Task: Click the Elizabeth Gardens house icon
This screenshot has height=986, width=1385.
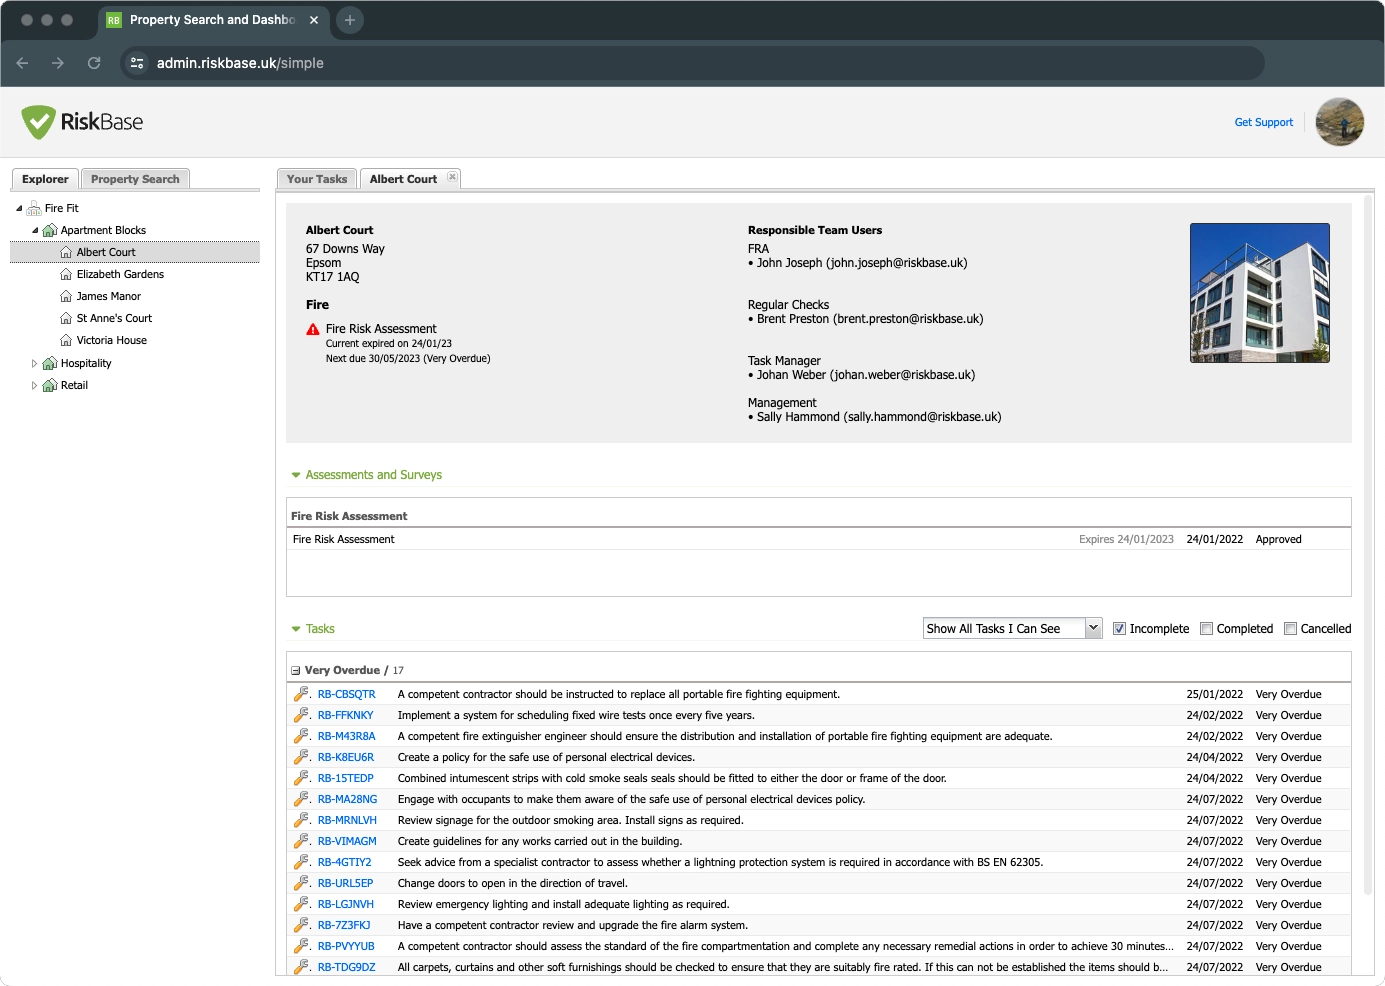Action: pos(66,274)
